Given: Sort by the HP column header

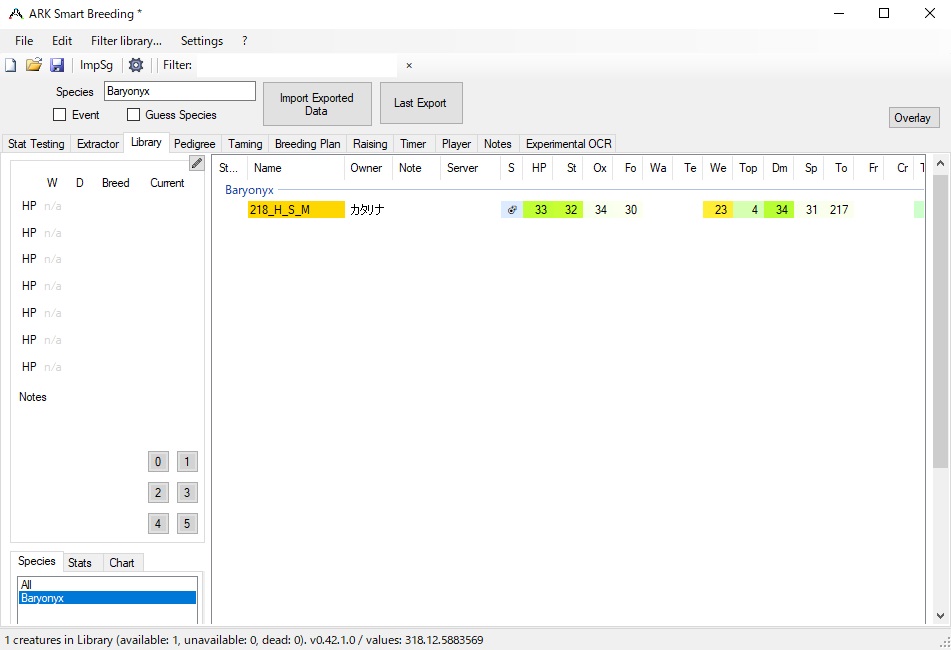Looking at the screenshot, I should [539, 168].
